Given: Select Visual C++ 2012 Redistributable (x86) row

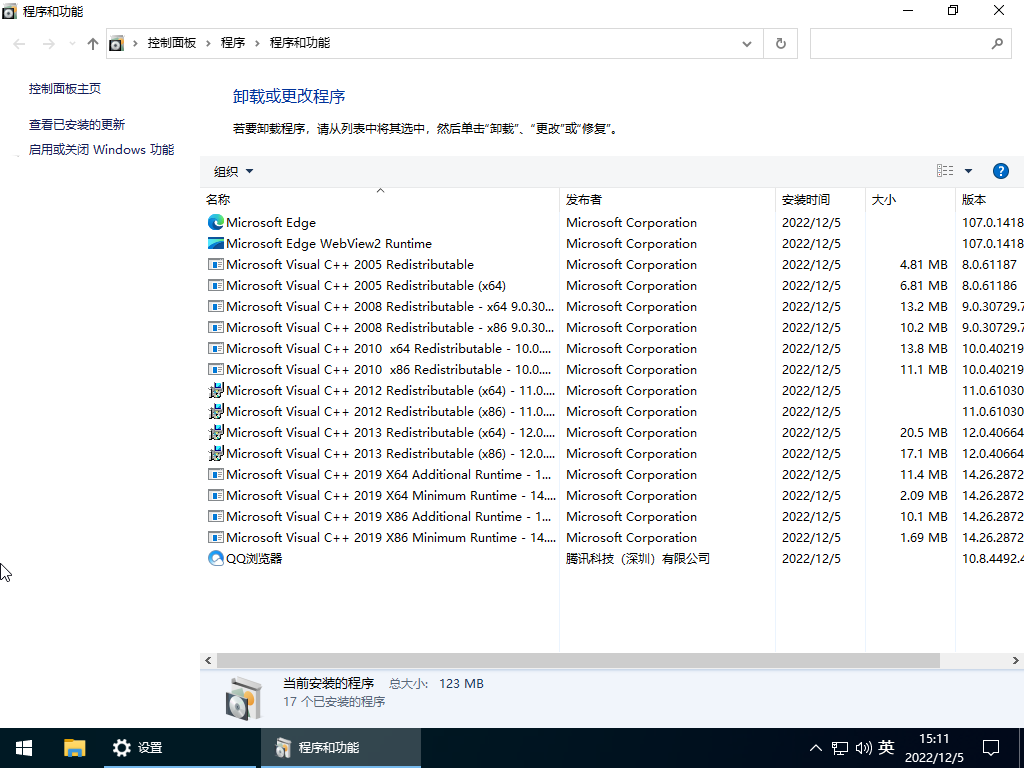Looking at the screenshot, I should click(x=612, y=411).
